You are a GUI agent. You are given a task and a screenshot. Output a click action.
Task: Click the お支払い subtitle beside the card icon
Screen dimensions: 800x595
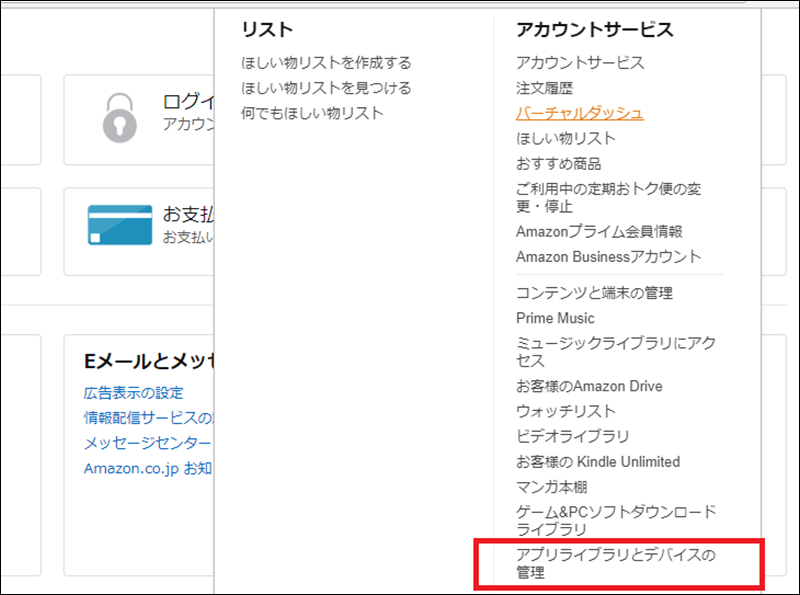[x=188, y=237]
